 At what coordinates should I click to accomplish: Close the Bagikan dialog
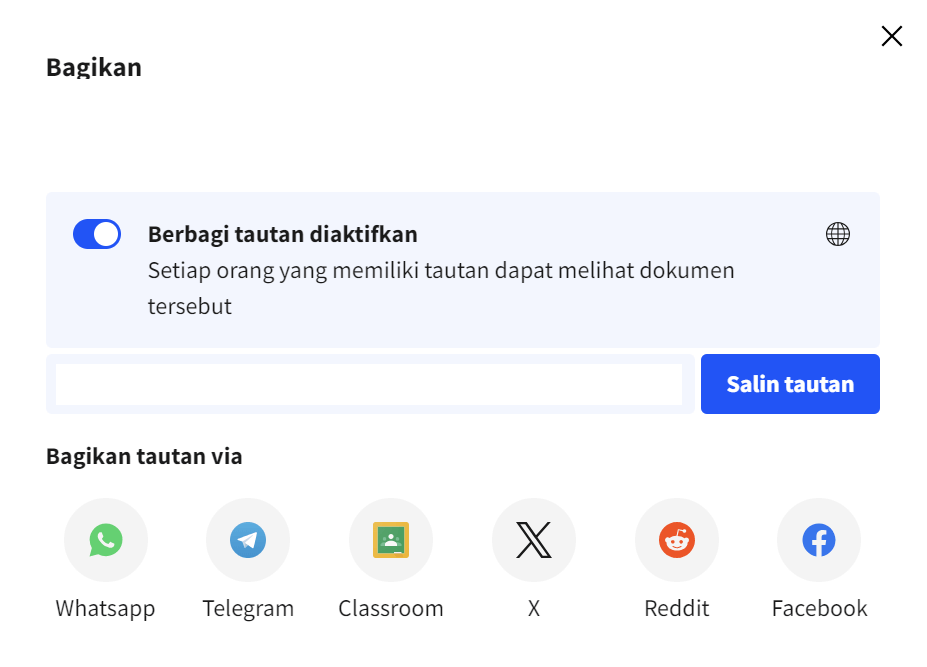tap(891, 37)
